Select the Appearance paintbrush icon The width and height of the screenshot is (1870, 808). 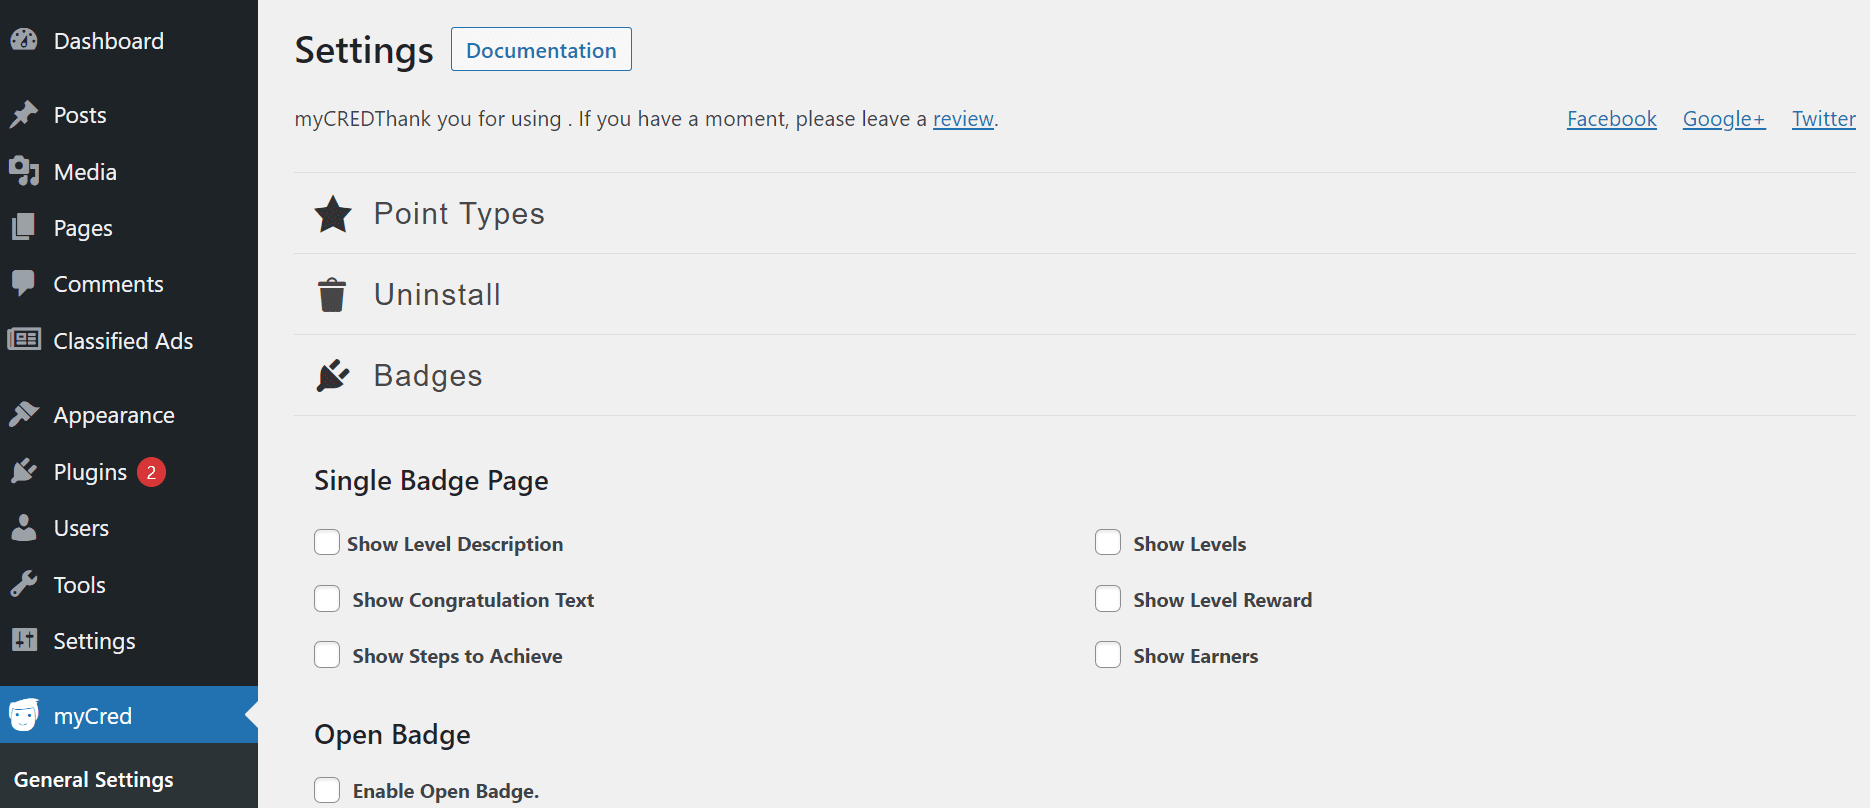pos(24,414)
